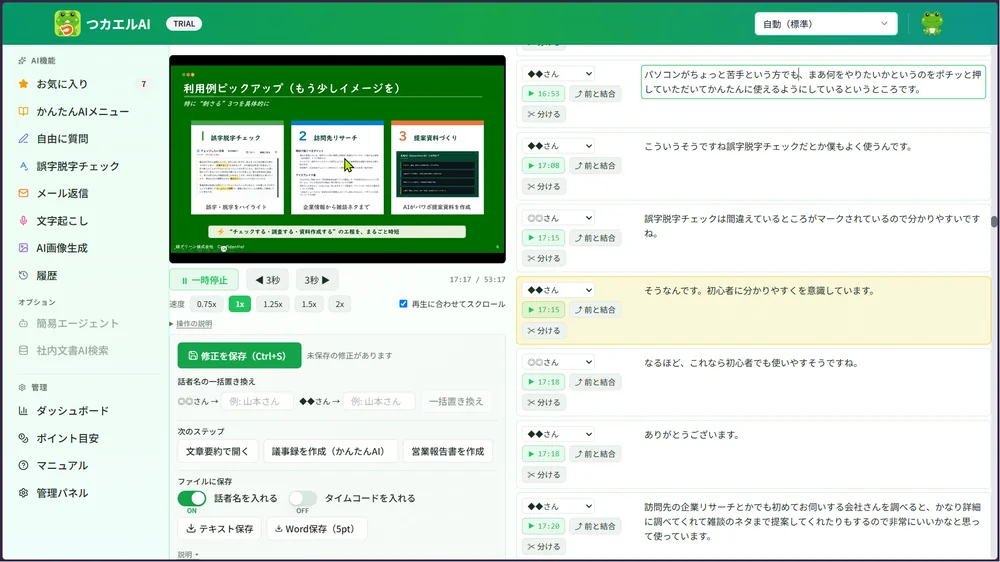Set playback speed to 1.25x
The image size is (1000, 562).
coord(273,304)
